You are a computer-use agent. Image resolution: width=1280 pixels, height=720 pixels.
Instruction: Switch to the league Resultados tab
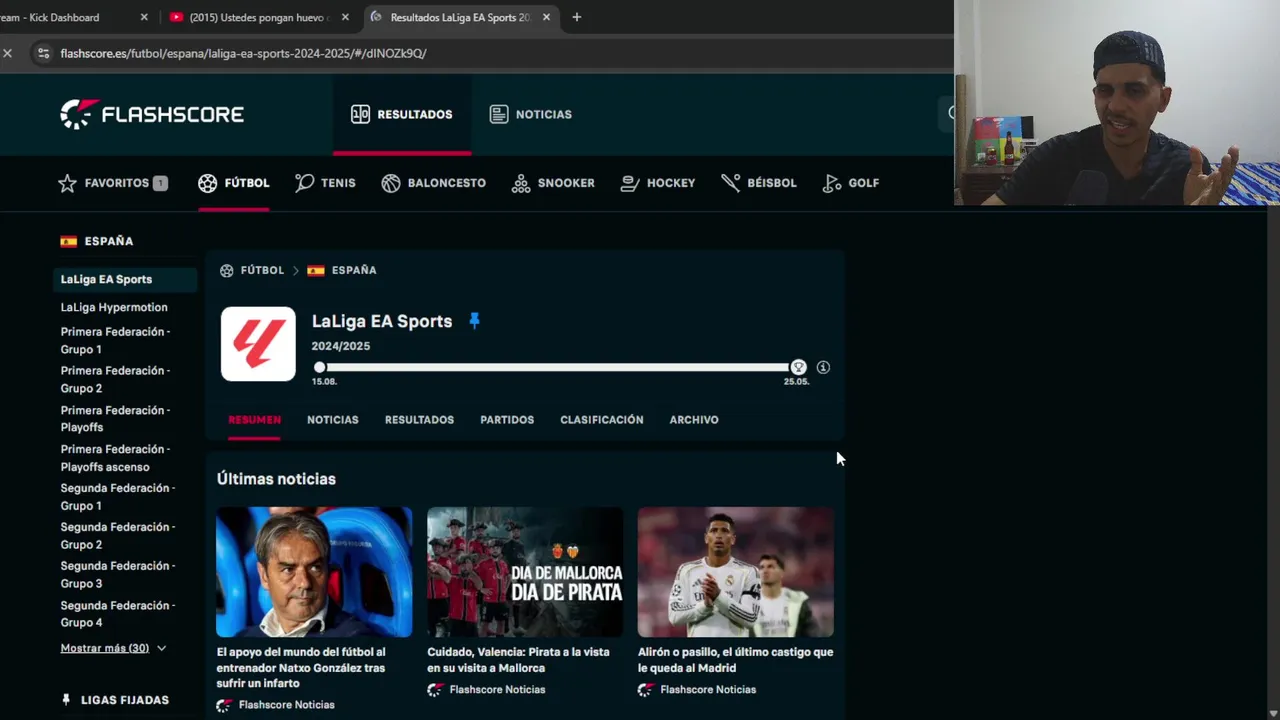tap(419, 420)
